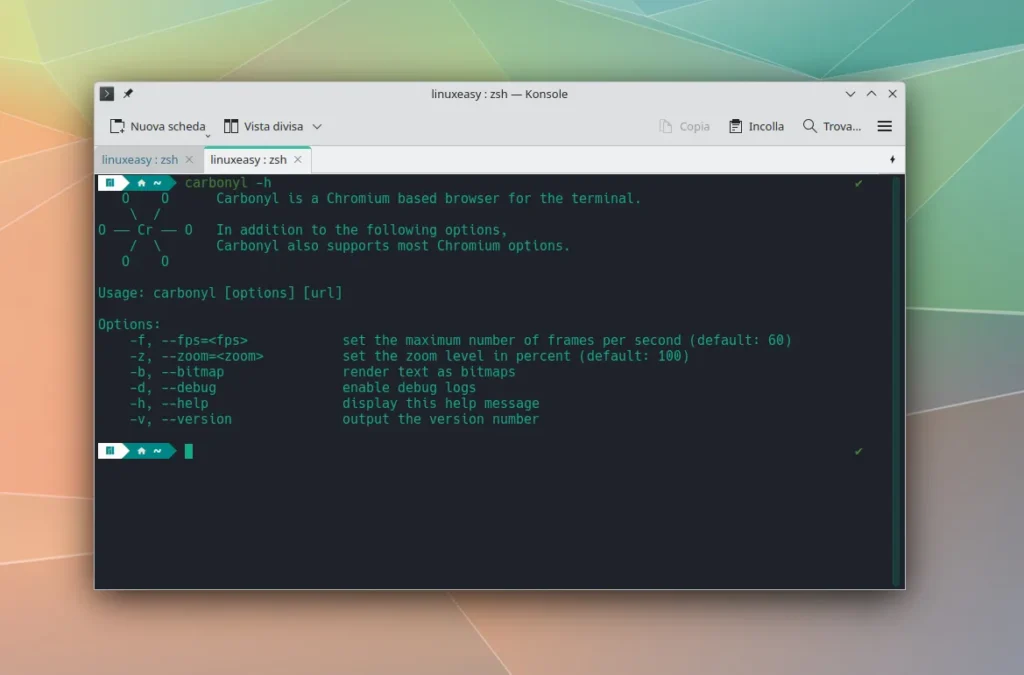Click the Vista divisa split view icon
The width and height of the screenshot is (1024, 675).
(x=231, y=127)
